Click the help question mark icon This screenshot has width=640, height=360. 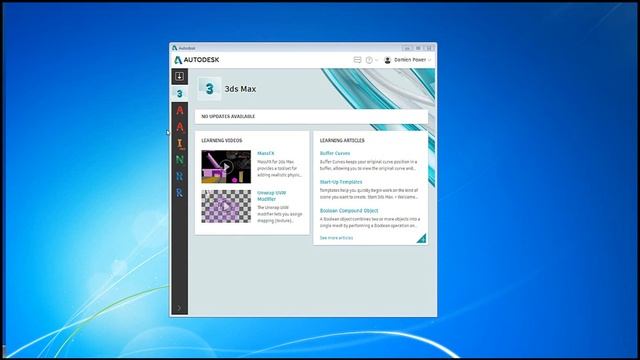(x=369, y=60)
